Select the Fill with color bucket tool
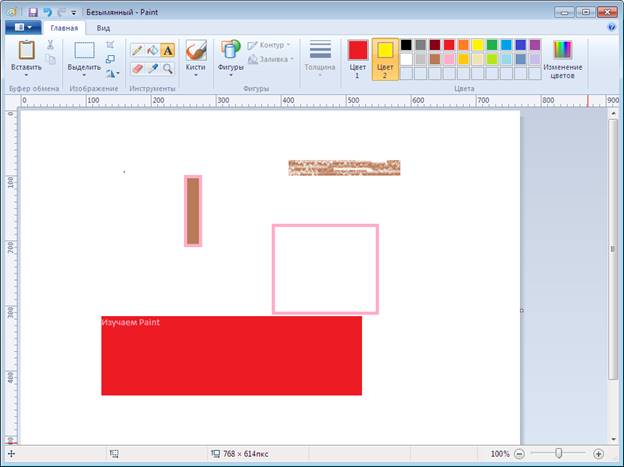Image resolution: width=624 pixels, height=467 pixels. (152, 51)
